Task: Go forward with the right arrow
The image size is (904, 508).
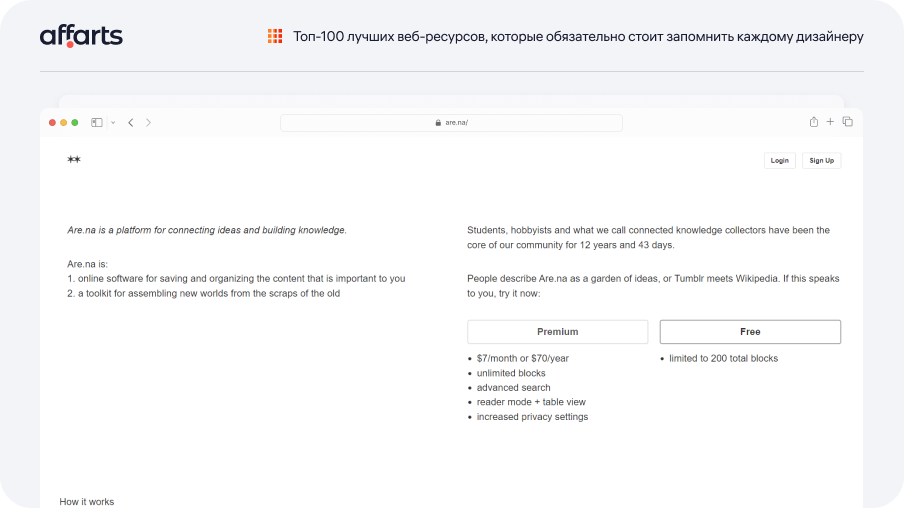Action: coord(148,122)
